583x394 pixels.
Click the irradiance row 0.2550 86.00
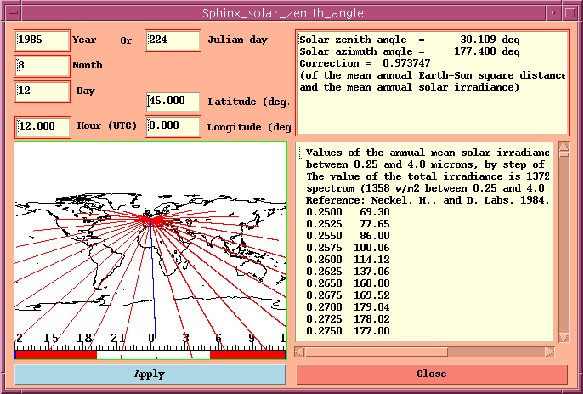[348, 236]
